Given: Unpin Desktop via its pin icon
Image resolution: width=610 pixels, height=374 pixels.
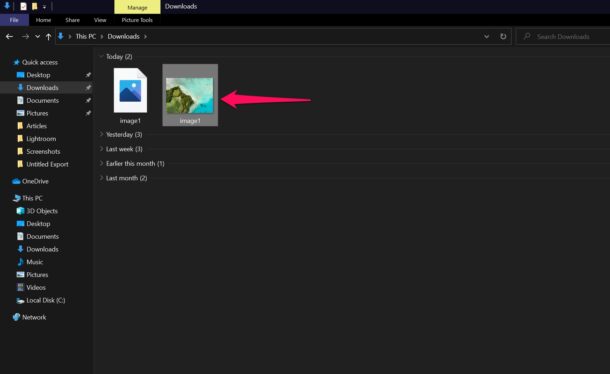Looking at the screenshot, I should 88,75.
